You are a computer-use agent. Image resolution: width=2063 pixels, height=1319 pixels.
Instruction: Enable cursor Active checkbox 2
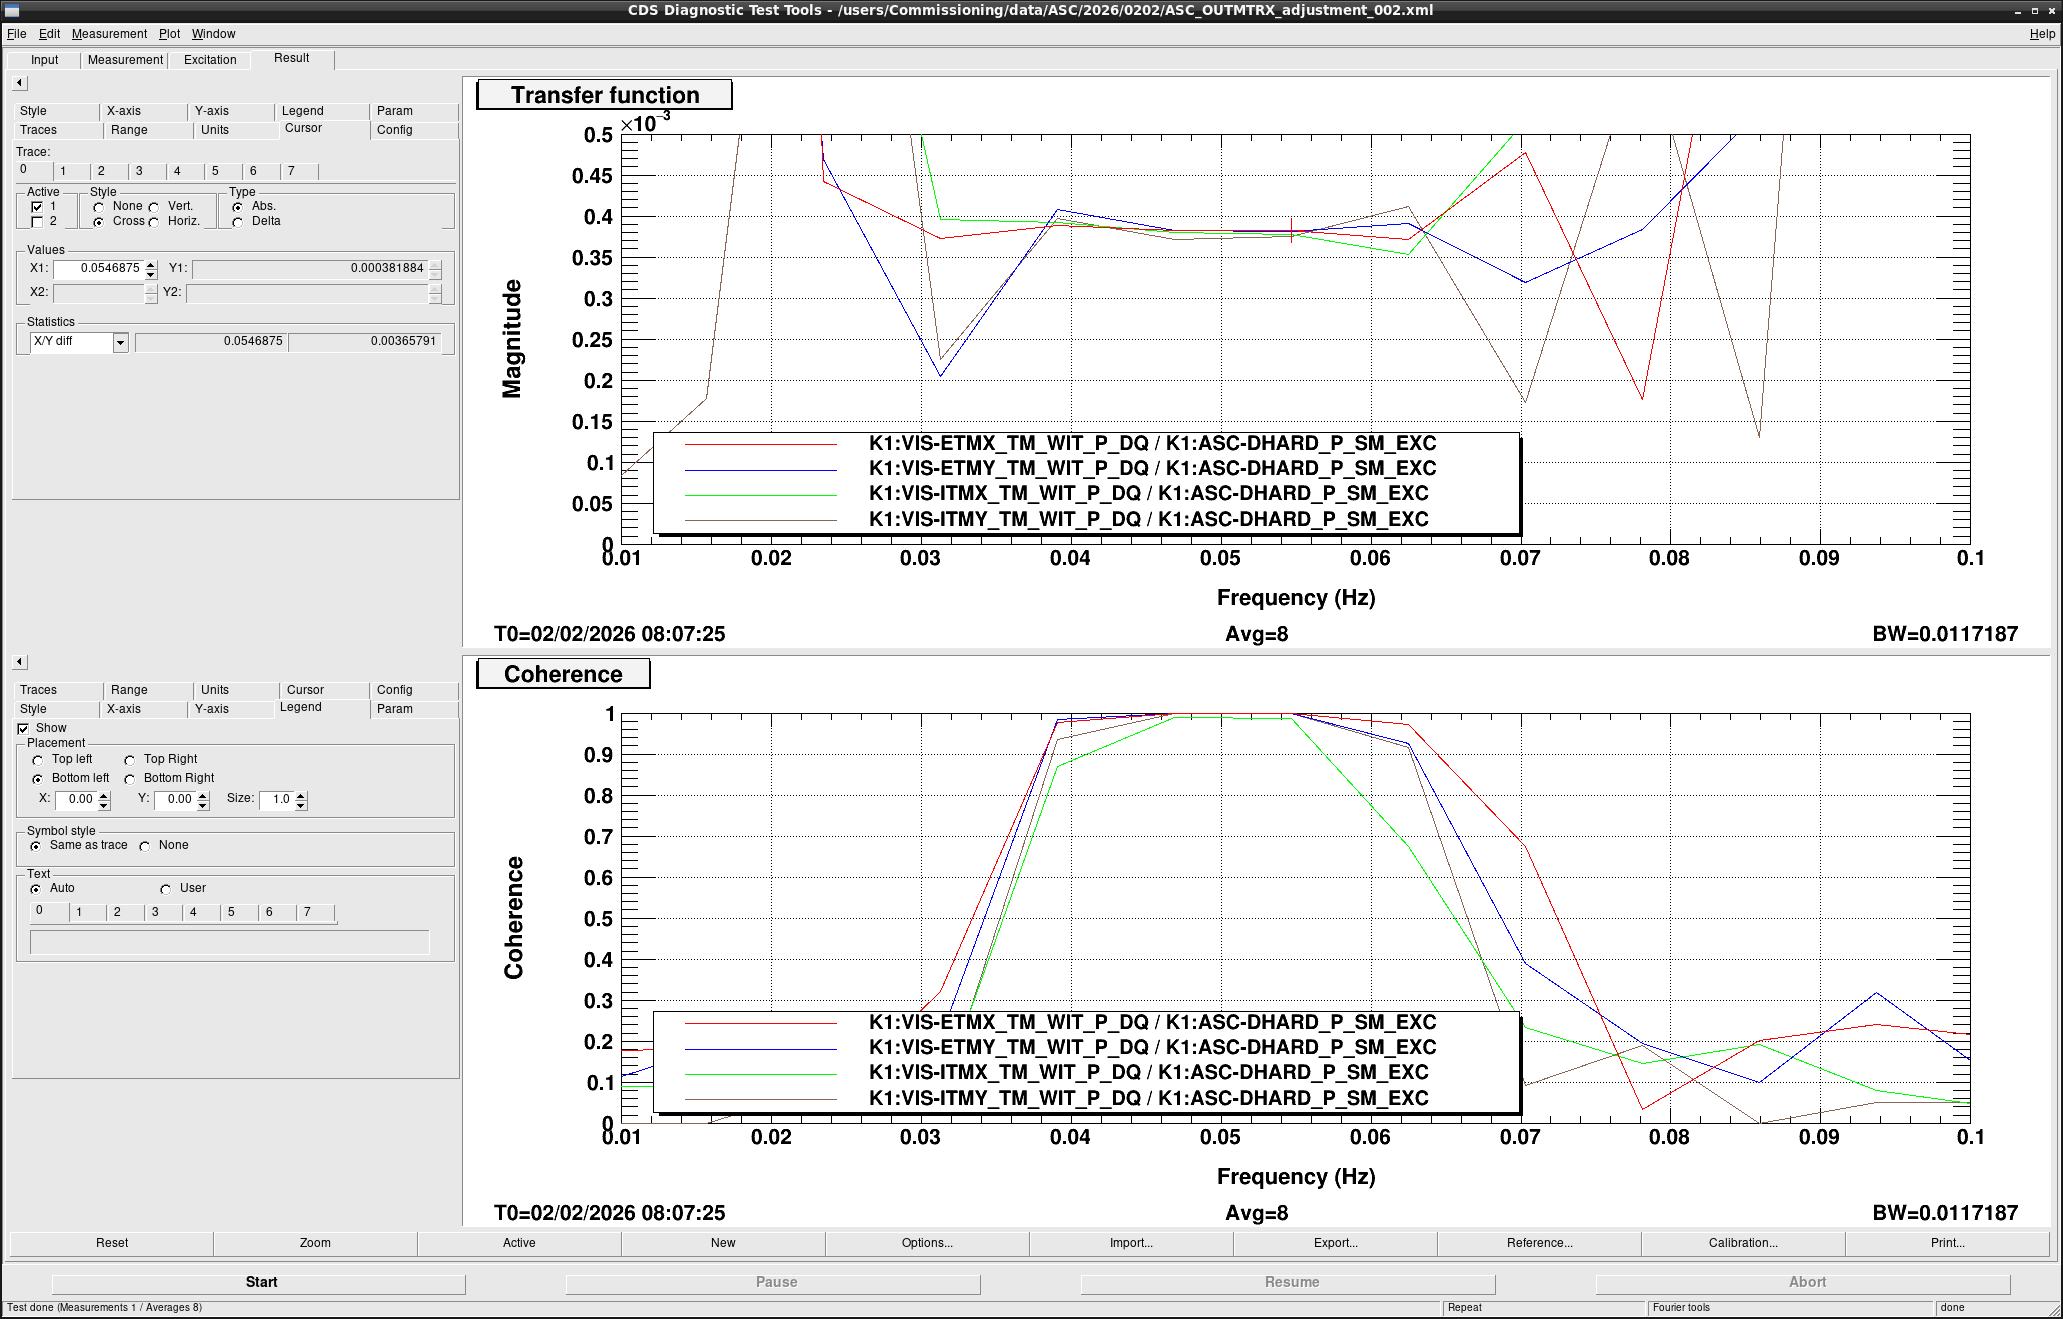coord(37,222)
